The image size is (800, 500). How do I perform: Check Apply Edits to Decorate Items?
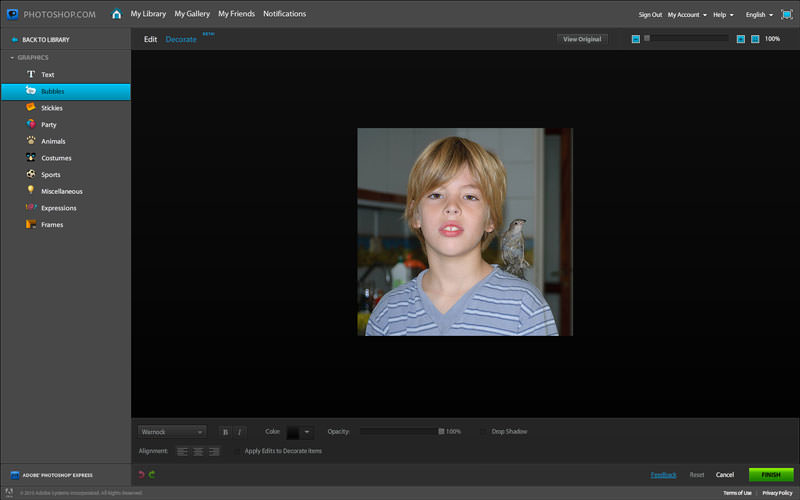click(237, 451)
